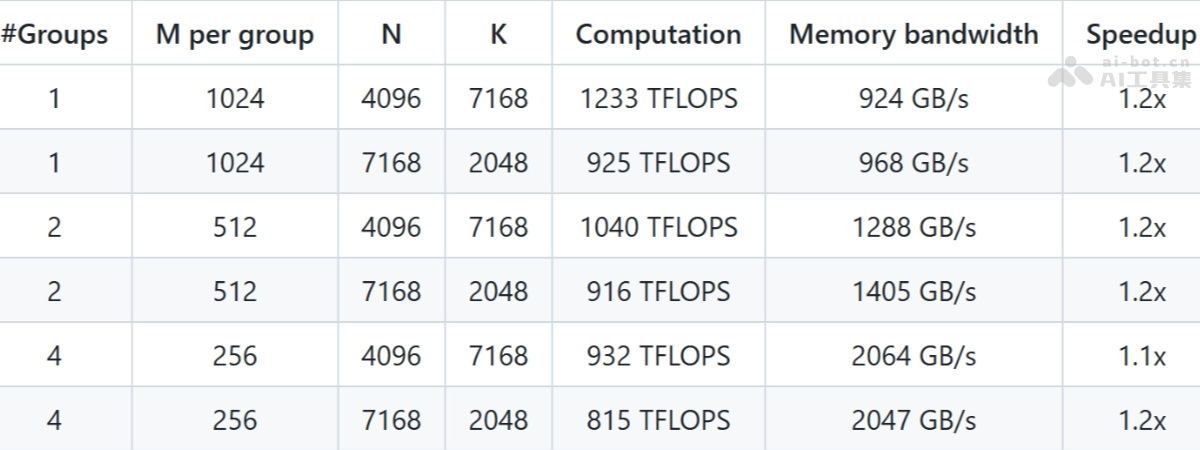Click the 815 TFLOPS cell
1200x450 pixels.
(658, 420)
